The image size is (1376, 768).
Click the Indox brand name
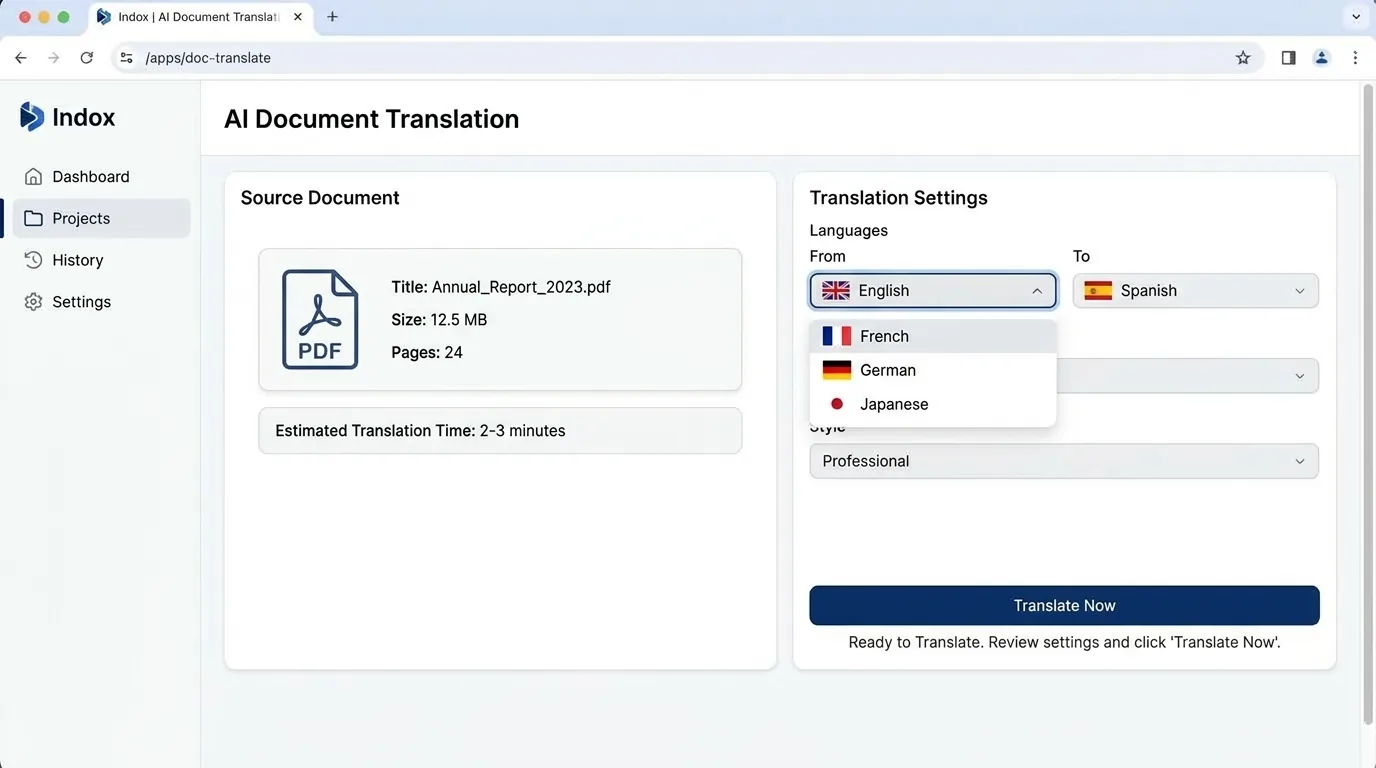coord(84,117)
